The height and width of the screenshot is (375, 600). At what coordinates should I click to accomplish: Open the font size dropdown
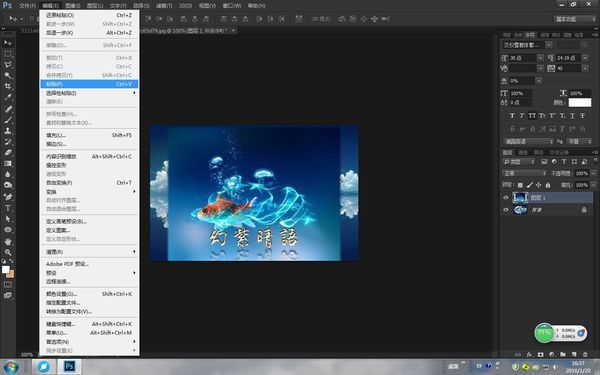point(540,57)
